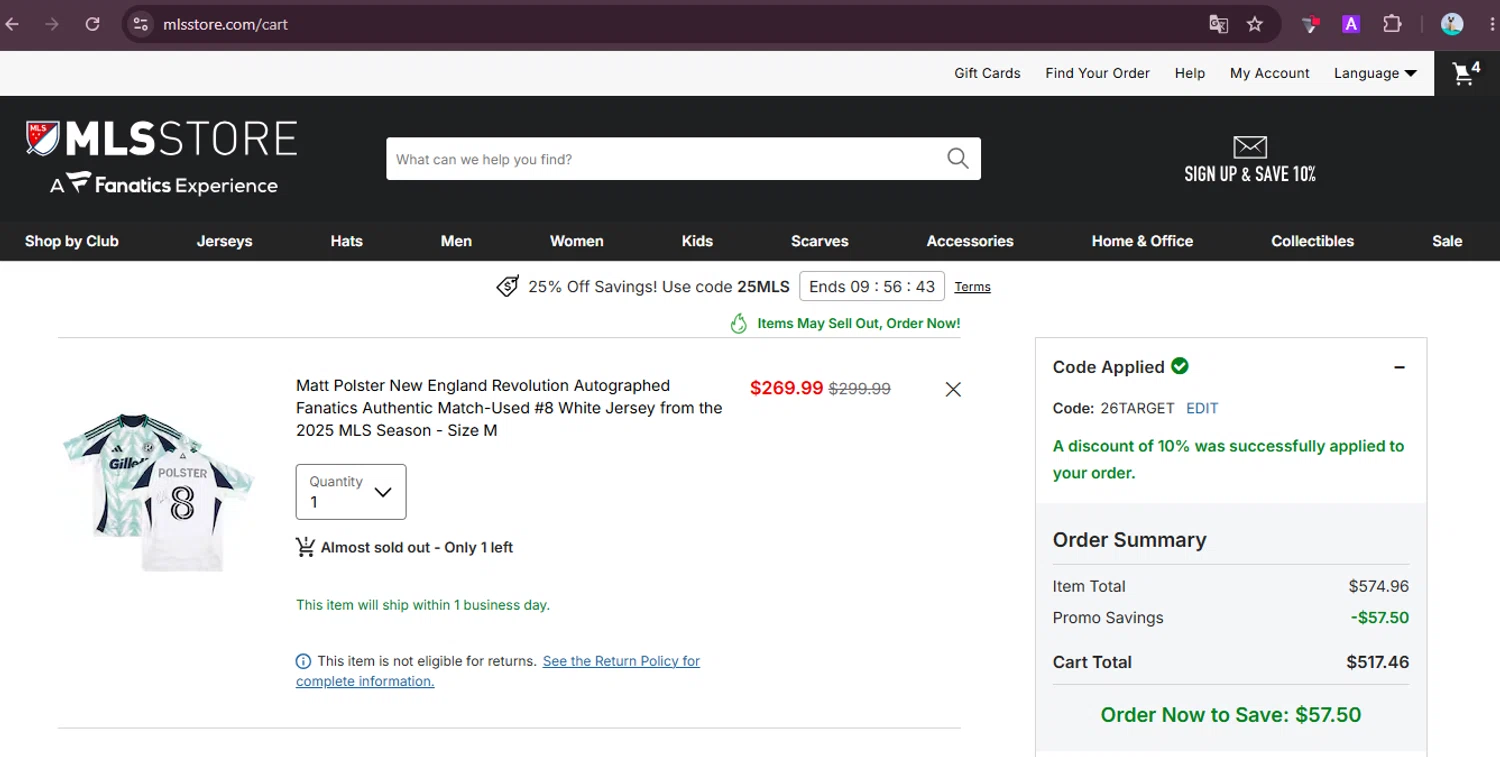The width and height of the screenshot is (1500, 757).
Task: Click the translate page icon
Action: pos(1218,24)
